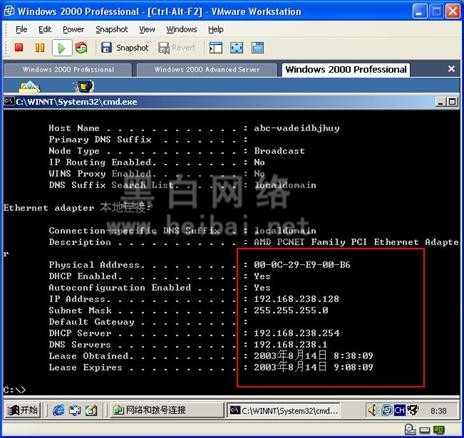Open the 网络和拨号连接 taskbar button
The width and height of the screenshot is (464, 438).
tap(167, 410)
